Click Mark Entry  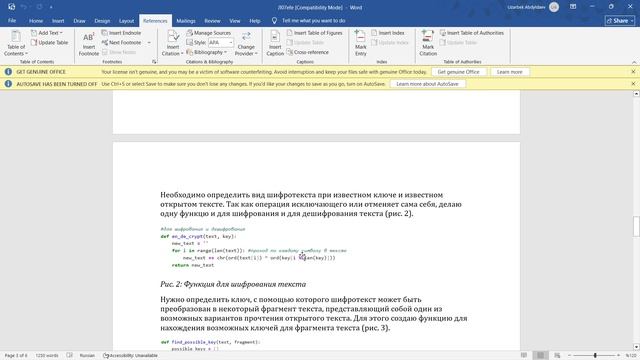coord(361,43)
